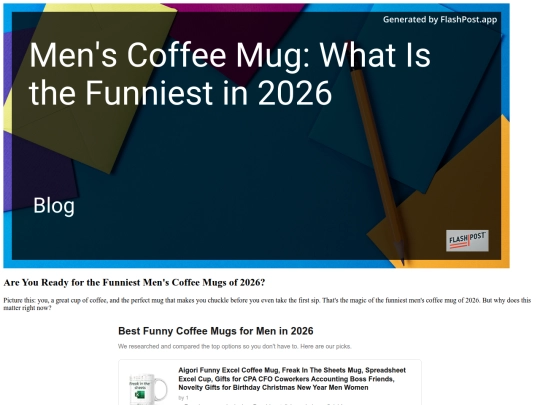540x405 pixels.
Task: Click the FlashPost logo badge on banner
Action: coord(467,240)
